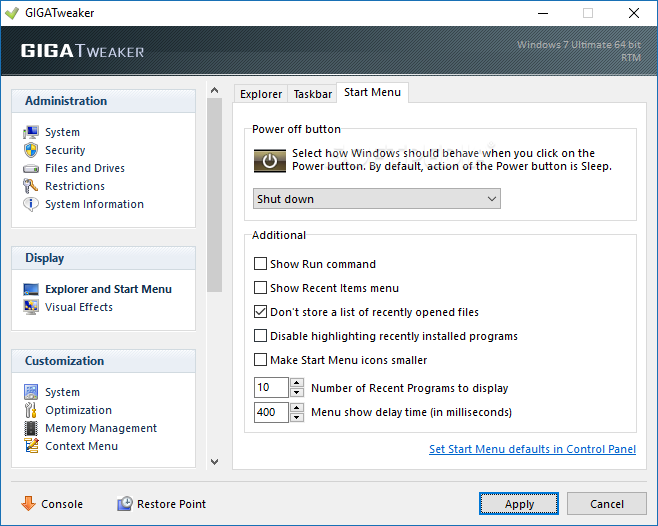Click the Restrictions keys icon
Screen dimensions: 658x526
[x=31, y=186]
